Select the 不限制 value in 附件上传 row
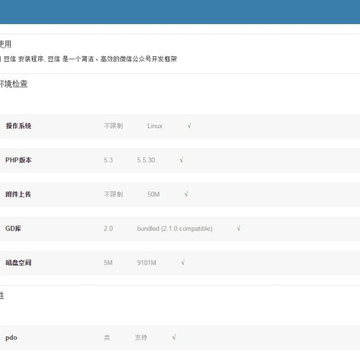This screenshot has width=360, height=360. click(113, 194)
